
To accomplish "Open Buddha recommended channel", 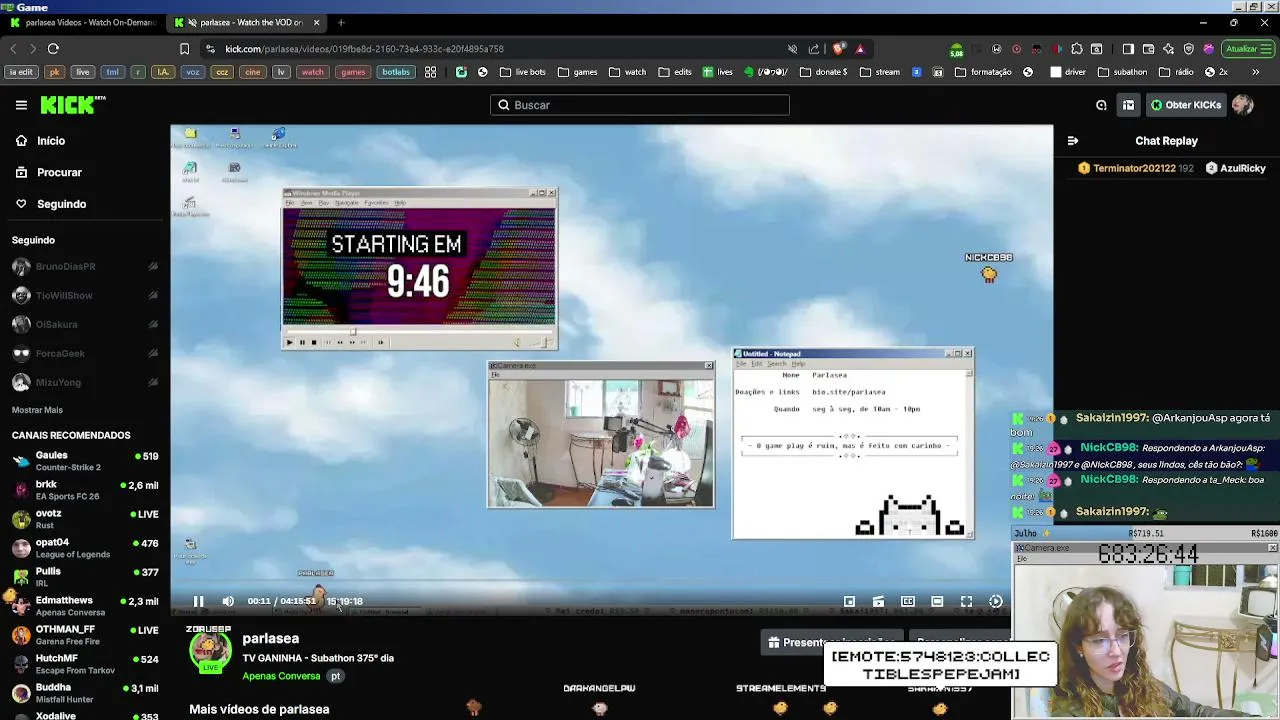I will (84, 693).
